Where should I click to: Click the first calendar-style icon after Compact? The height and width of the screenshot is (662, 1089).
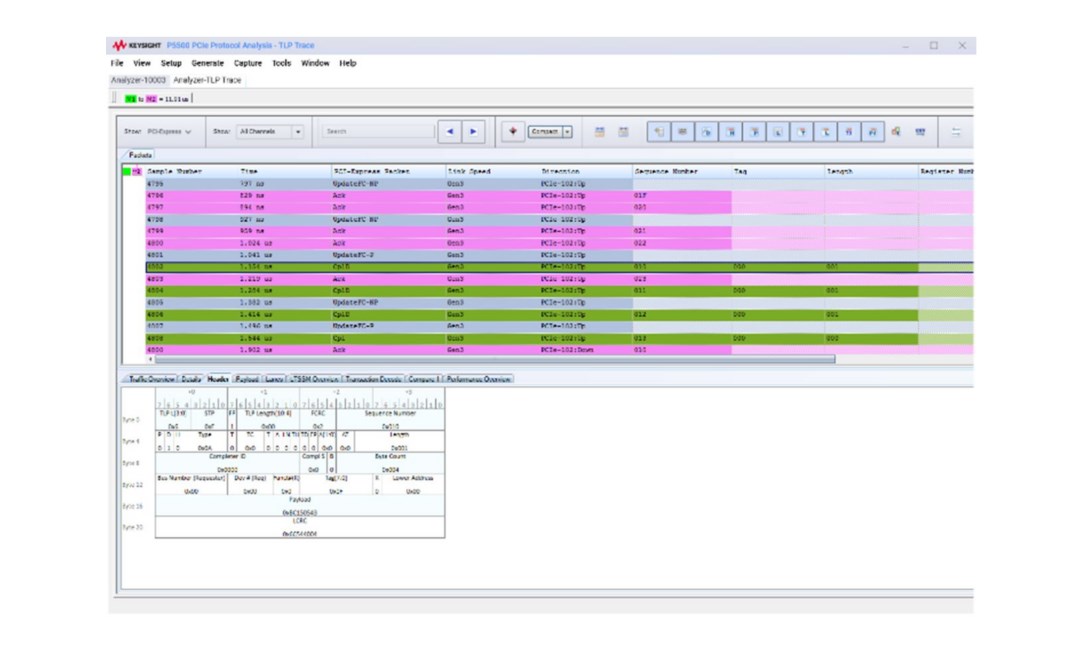pyautogui.click(x=600, y=131)
